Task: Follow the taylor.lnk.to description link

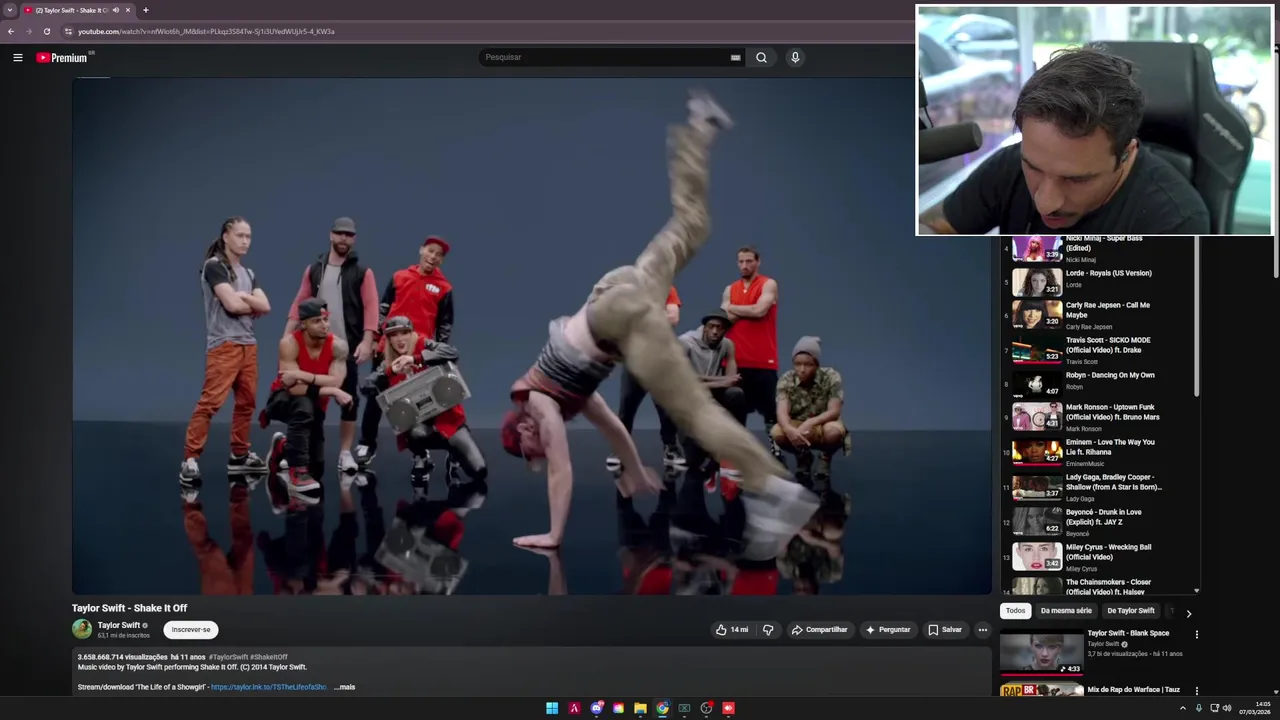Action: (269, 687)
